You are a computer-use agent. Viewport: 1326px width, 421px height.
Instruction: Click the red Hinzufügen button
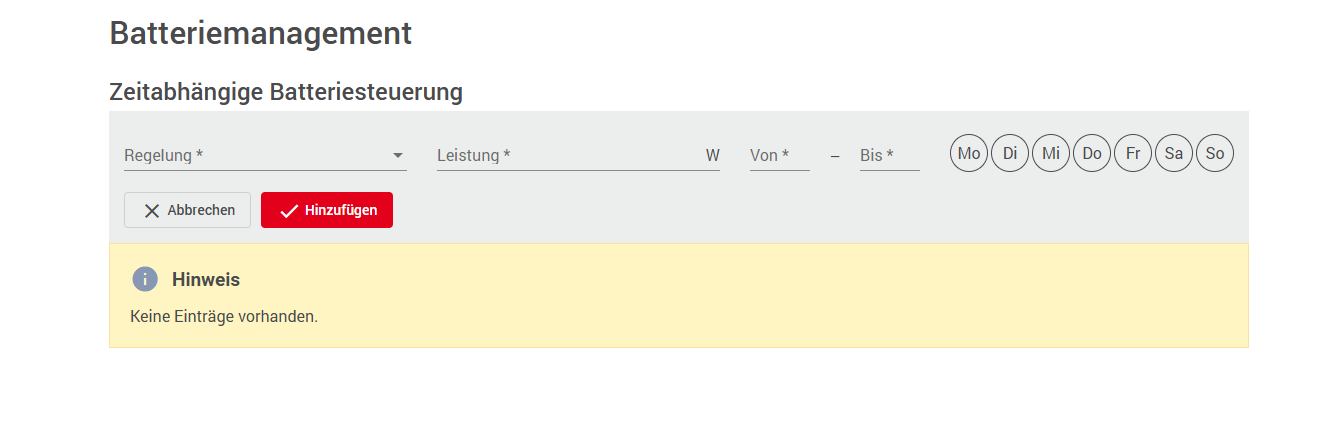pyautogui.click(x=327, y=210)
